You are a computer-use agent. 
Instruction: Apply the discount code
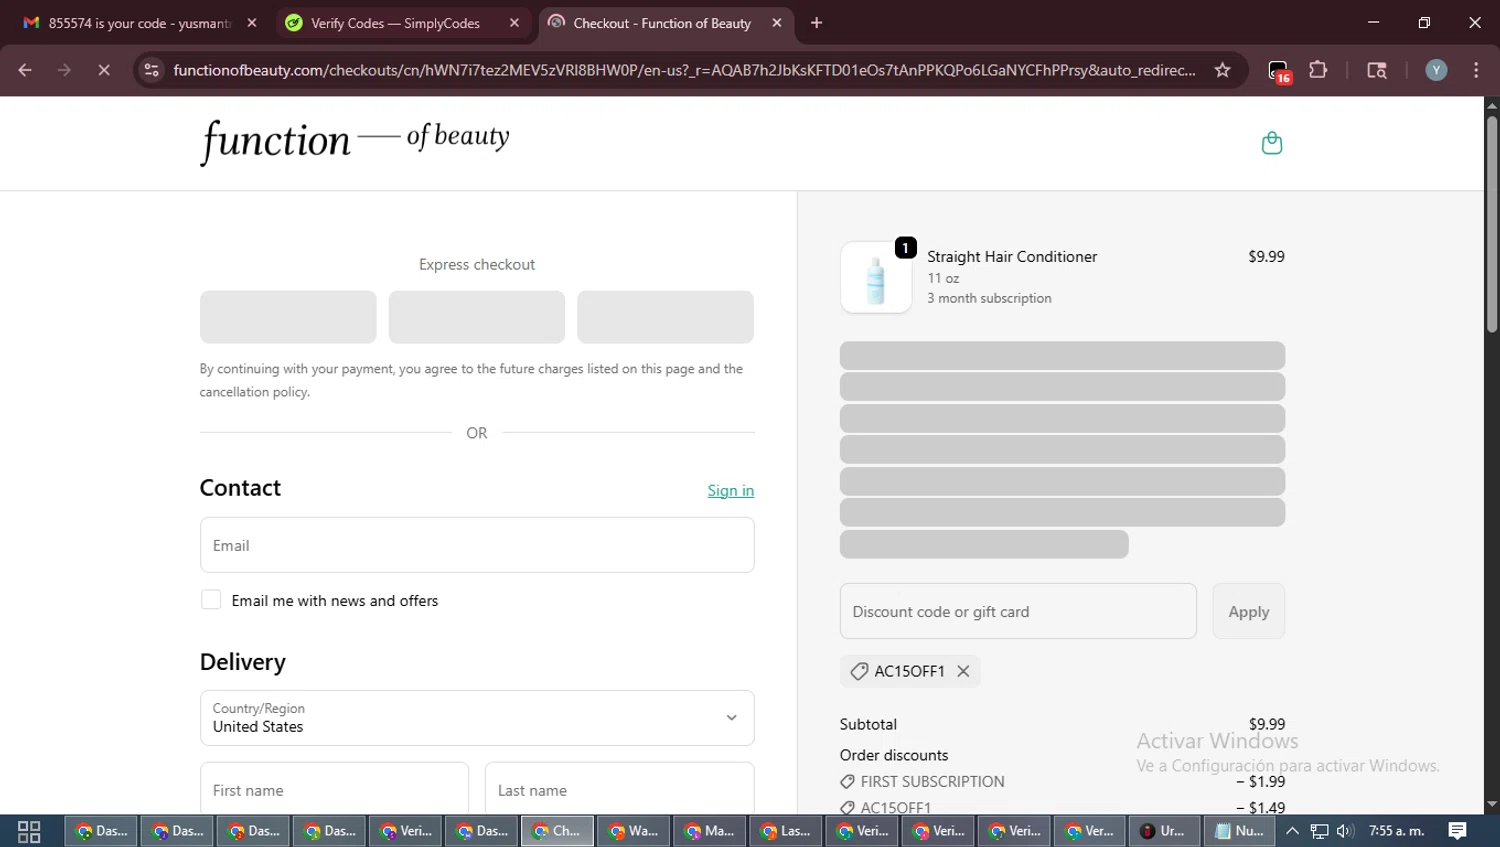tap(1248, 611)
